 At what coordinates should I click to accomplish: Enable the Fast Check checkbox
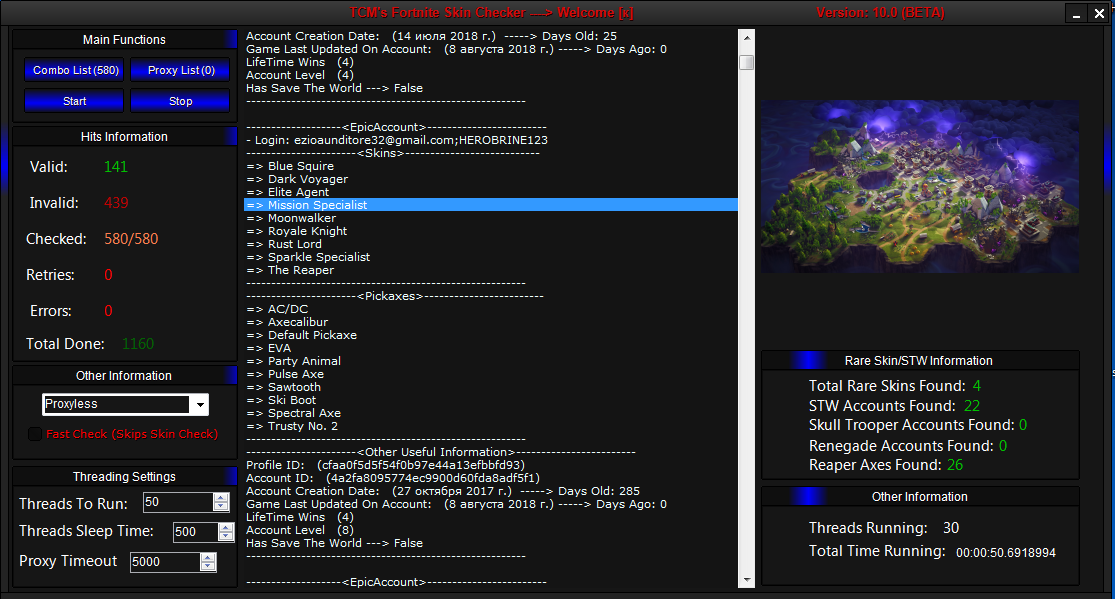35,434
